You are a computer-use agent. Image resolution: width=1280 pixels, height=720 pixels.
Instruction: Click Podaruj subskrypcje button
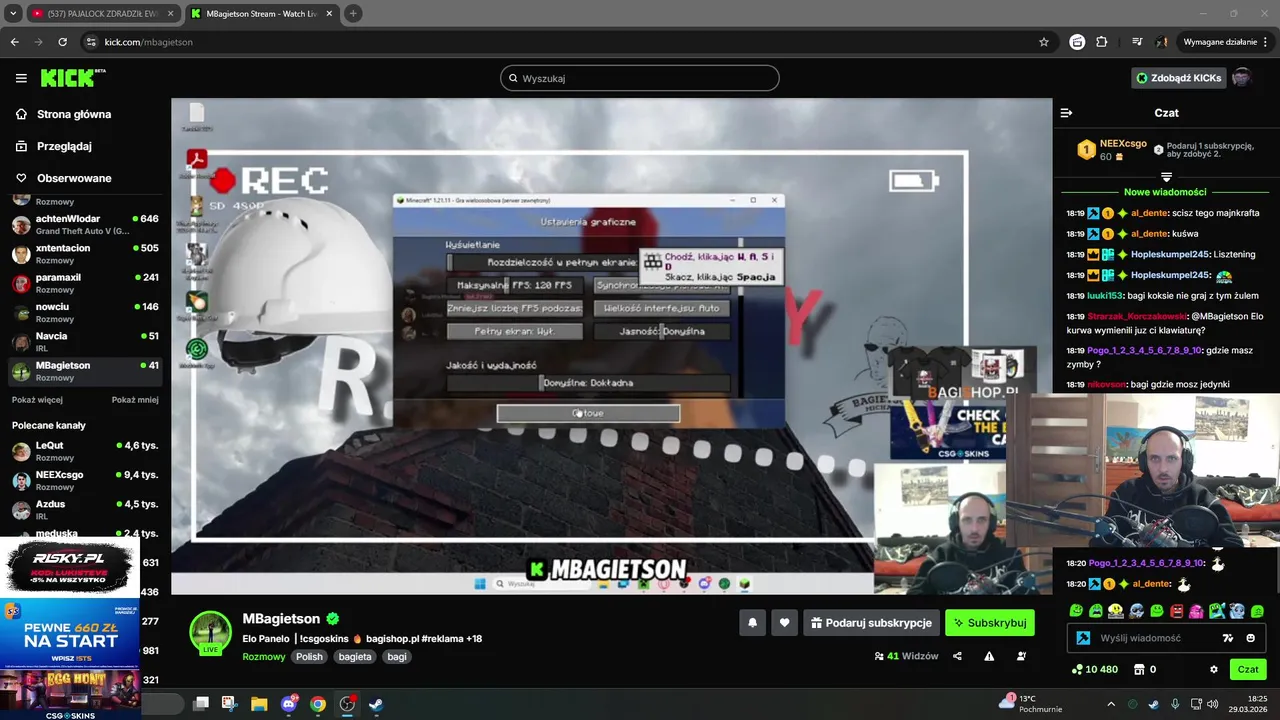[871, 623]
